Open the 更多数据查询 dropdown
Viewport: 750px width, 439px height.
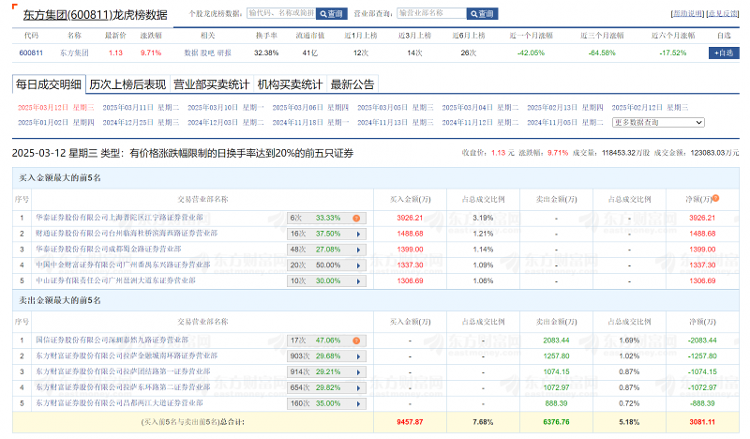[658, 122]
